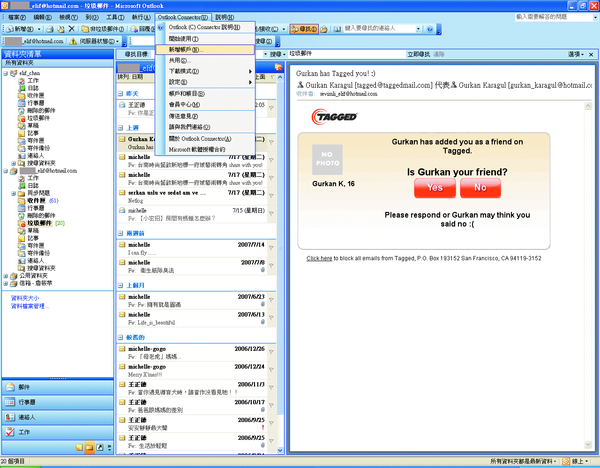
Task: Click the Print icon in toolbar
Action: 50,29
